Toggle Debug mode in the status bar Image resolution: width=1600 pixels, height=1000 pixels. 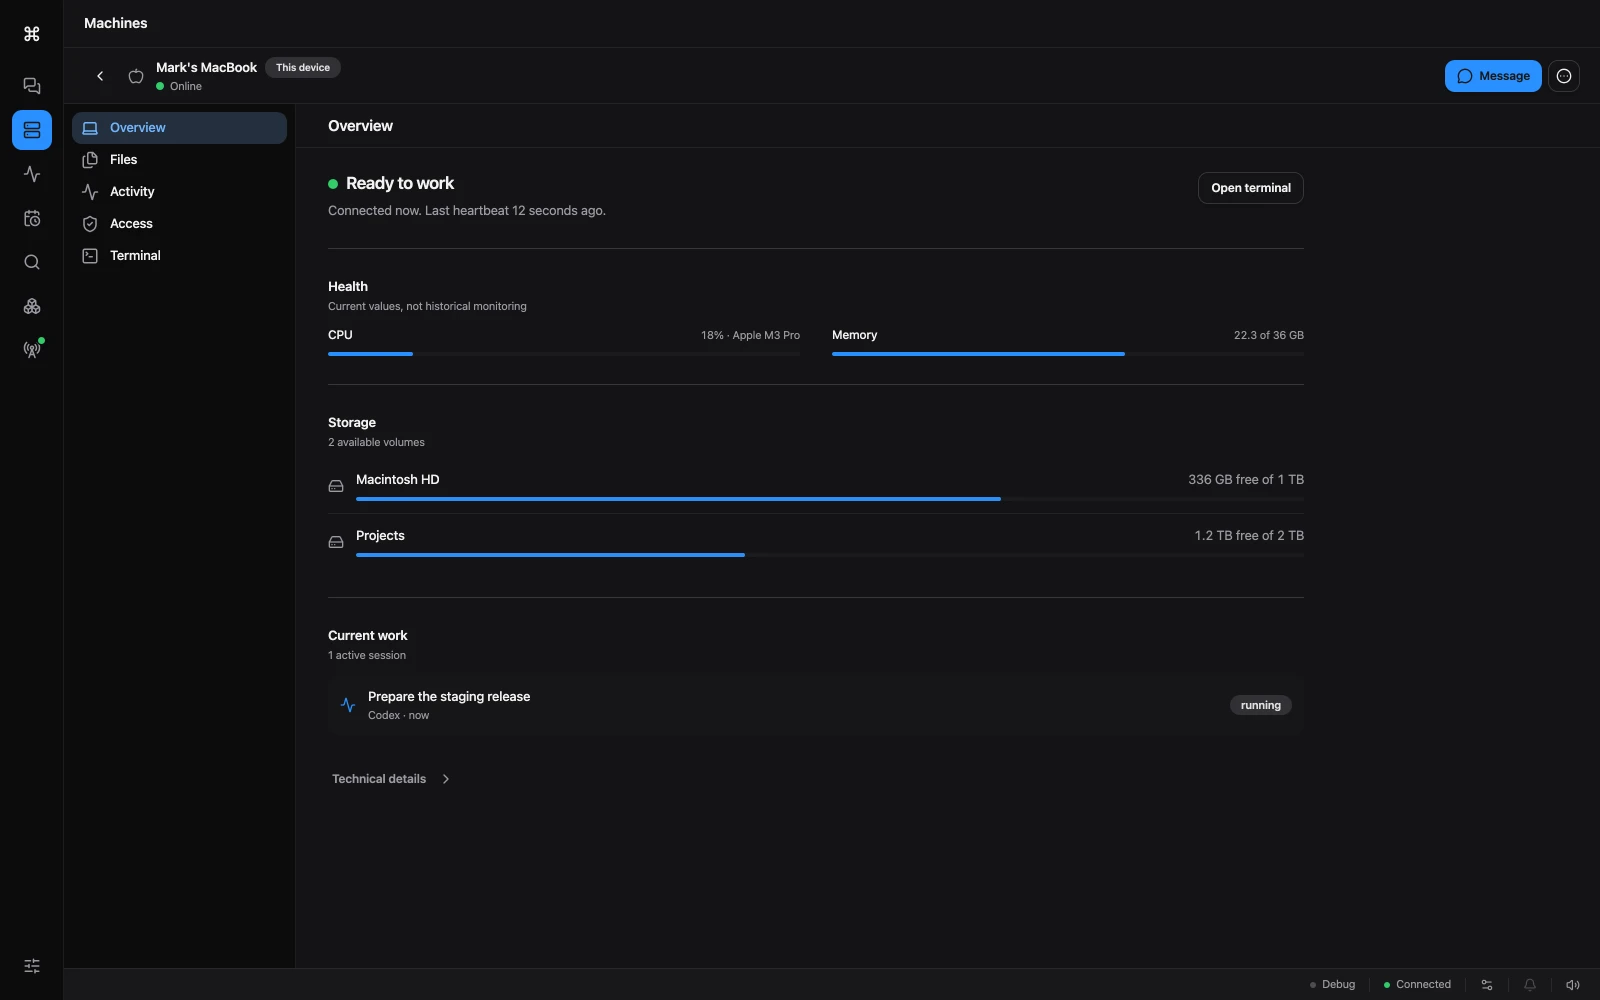1333,985
